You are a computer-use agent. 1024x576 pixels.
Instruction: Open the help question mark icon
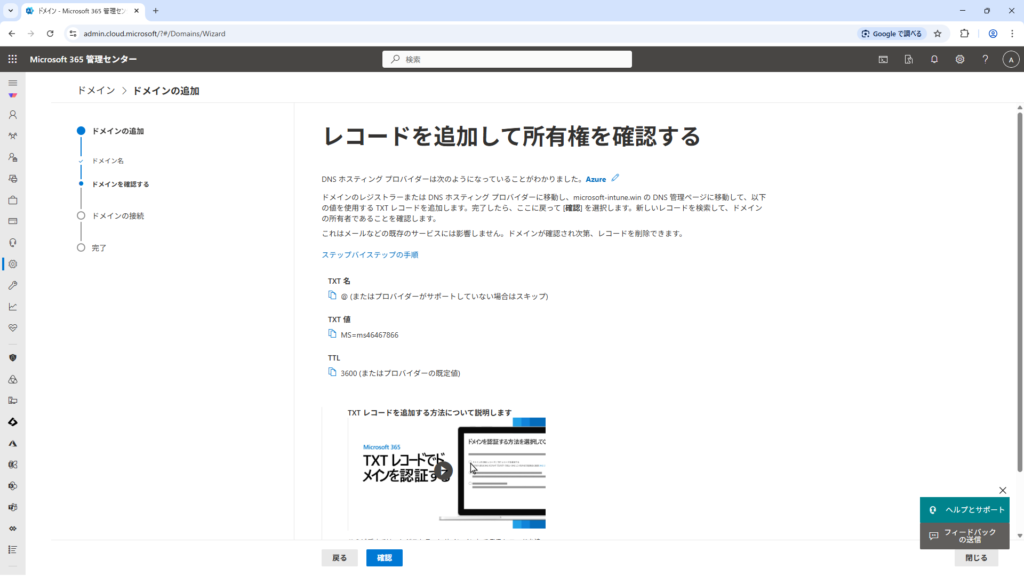point(985,59)
